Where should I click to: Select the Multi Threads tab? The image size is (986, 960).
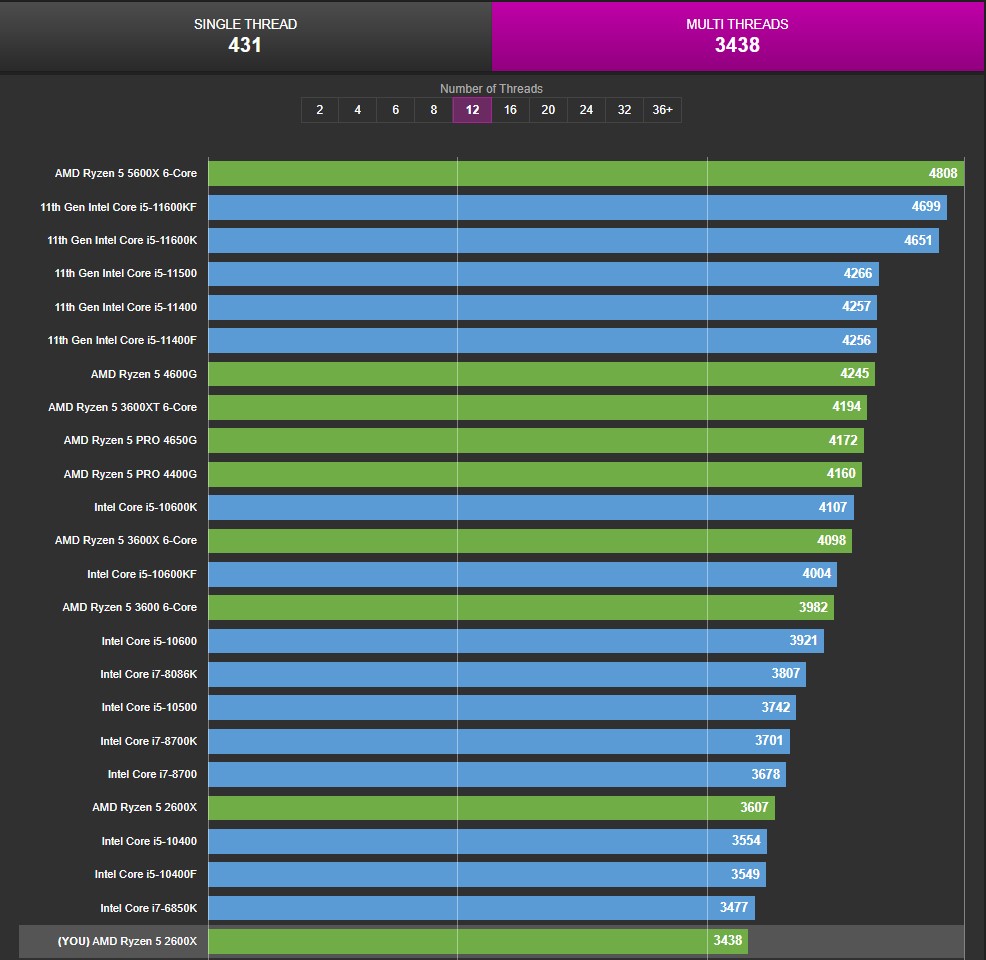click(738, 36)
